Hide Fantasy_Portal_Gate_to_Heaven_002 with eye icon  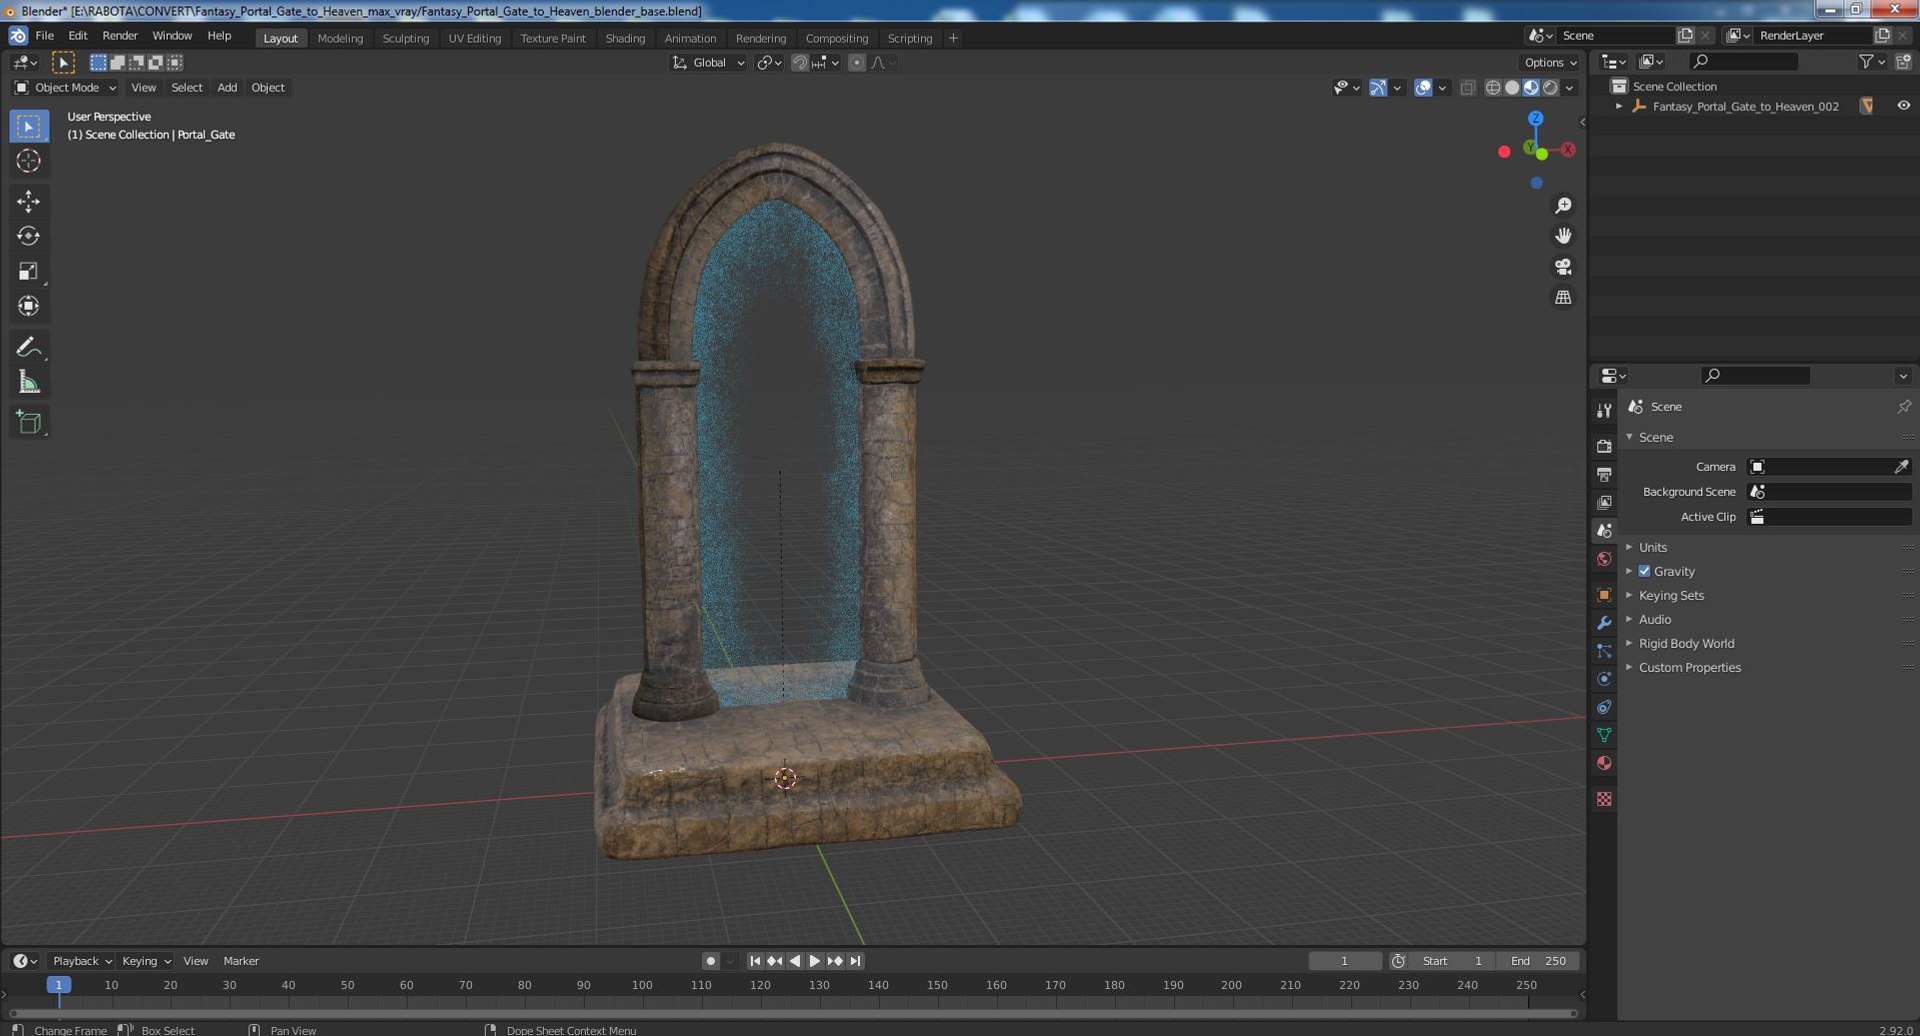(1903, 106)
